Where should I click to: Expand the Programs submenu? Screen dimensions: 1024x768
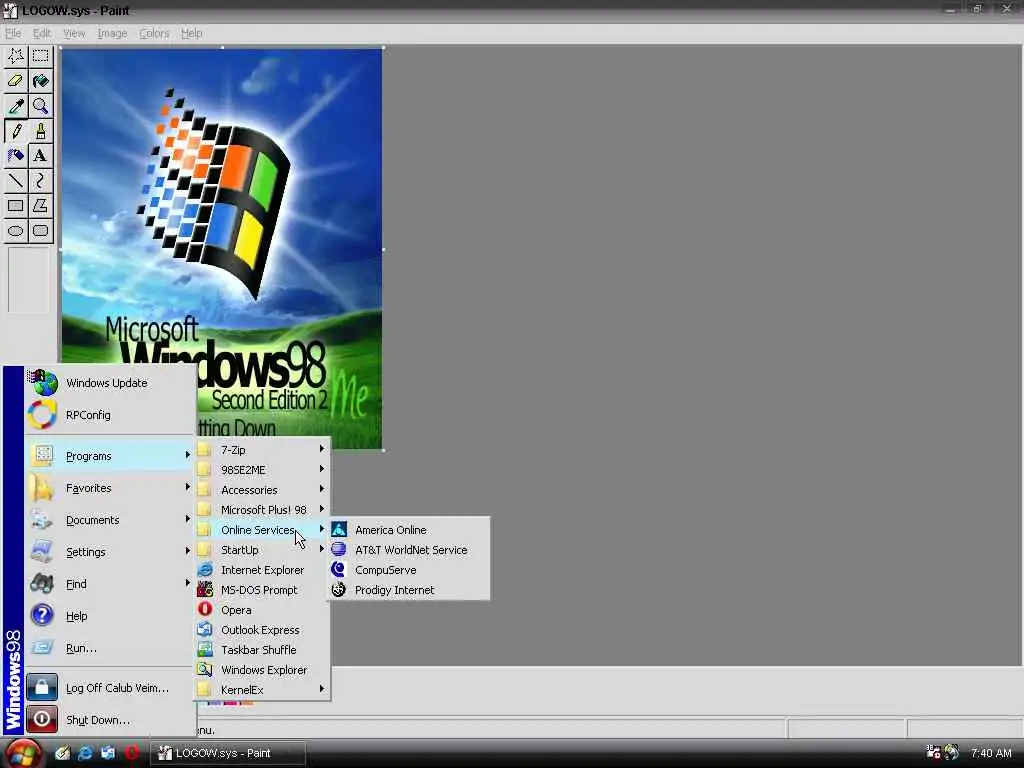(x=110, y=456)
